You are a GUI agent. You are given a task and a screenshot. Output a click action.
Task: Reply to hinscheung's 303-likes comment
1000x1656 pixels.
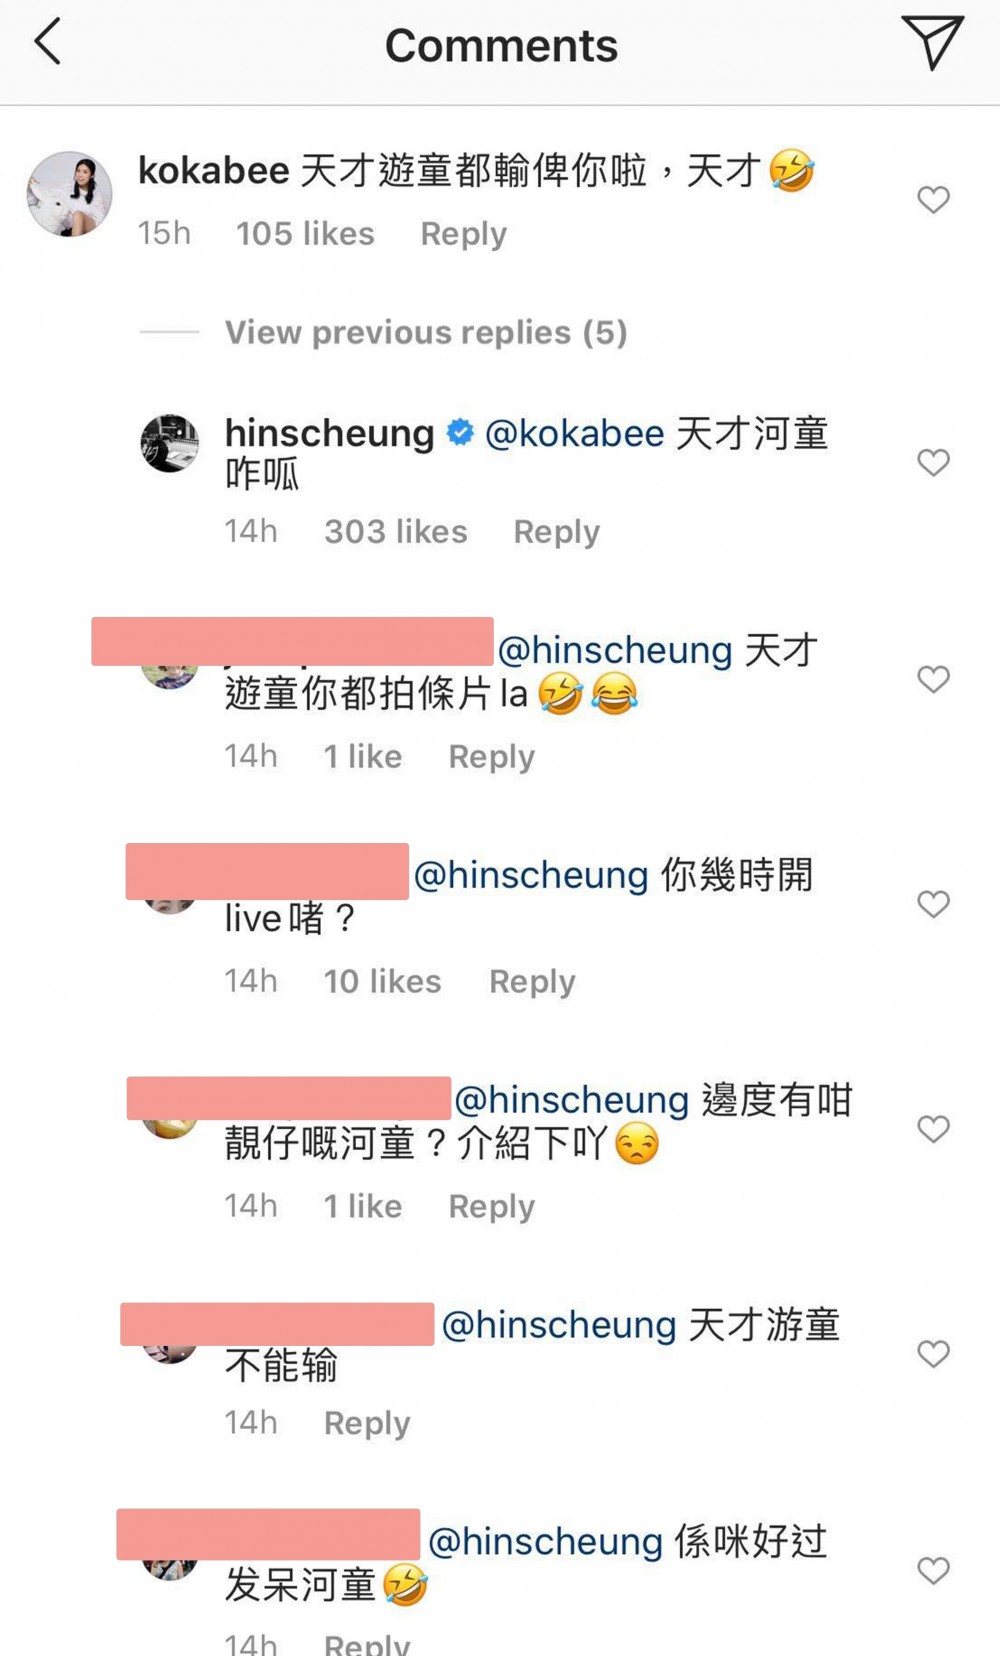click(x=556, y=532)
